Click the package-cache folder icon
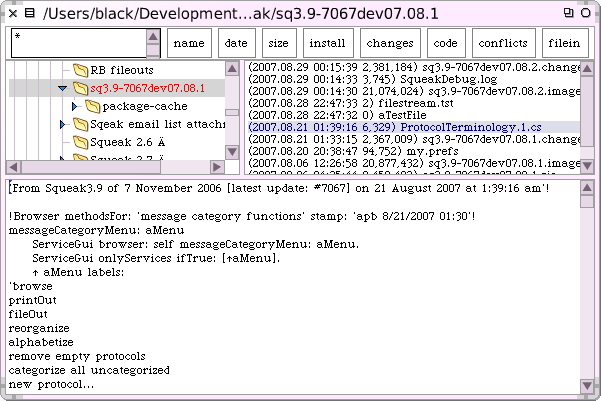Screen dimensions: 601x401 coord(92,106)
